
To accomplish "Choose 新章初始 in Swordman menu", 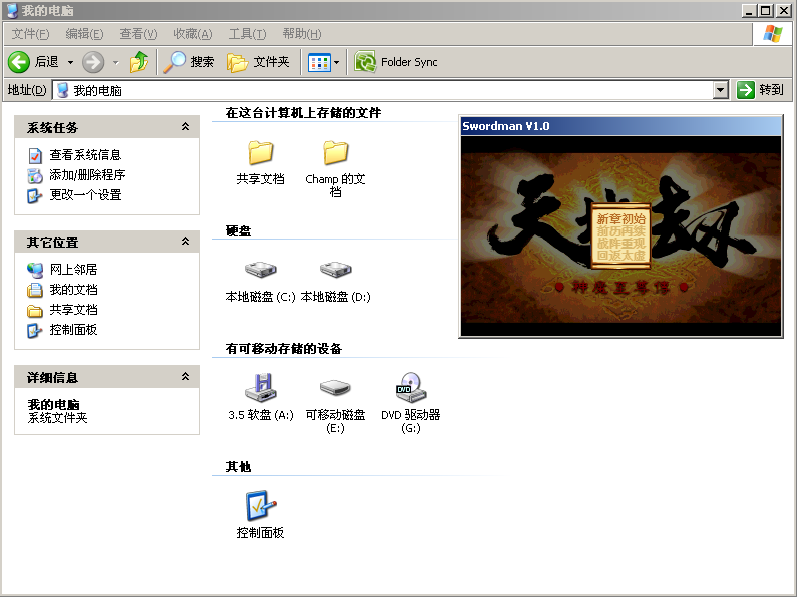I will tap(621, 218).
